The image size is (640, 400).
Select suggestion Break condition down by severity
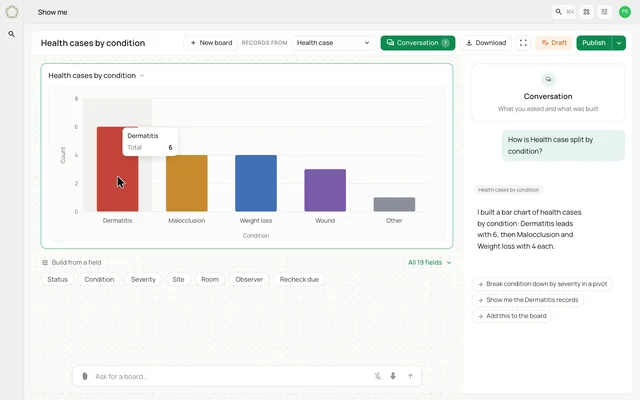point(542,284)
